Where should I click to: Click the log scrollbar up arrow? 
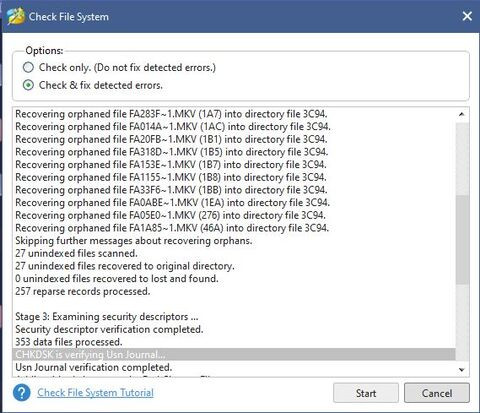[x=462, y=114]
